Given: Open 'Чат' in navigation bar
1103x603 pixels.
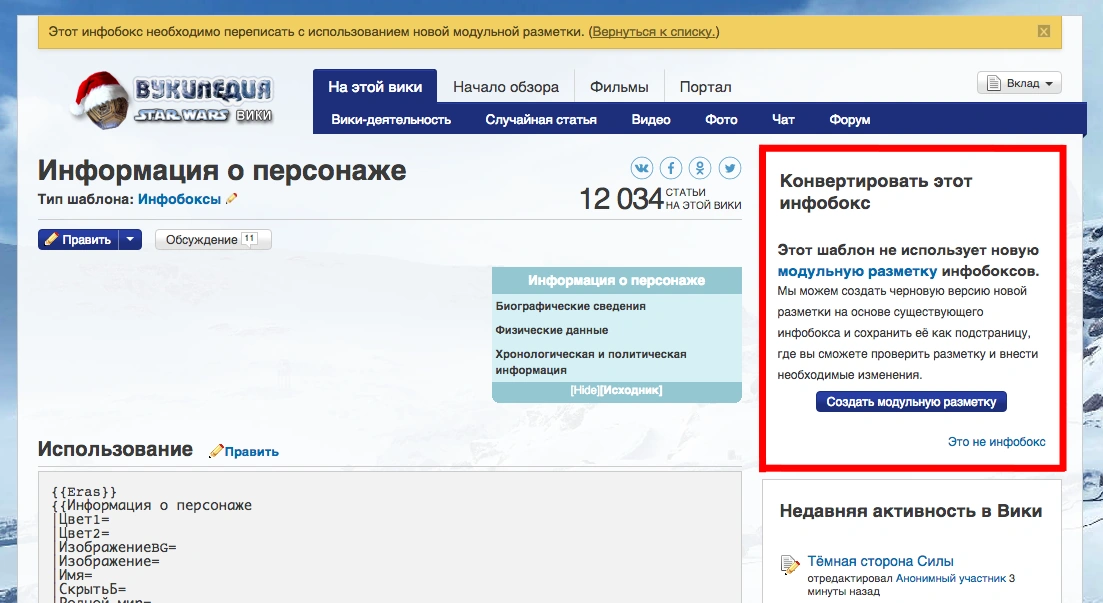Looking at the screenshot, I should (783, 120).
